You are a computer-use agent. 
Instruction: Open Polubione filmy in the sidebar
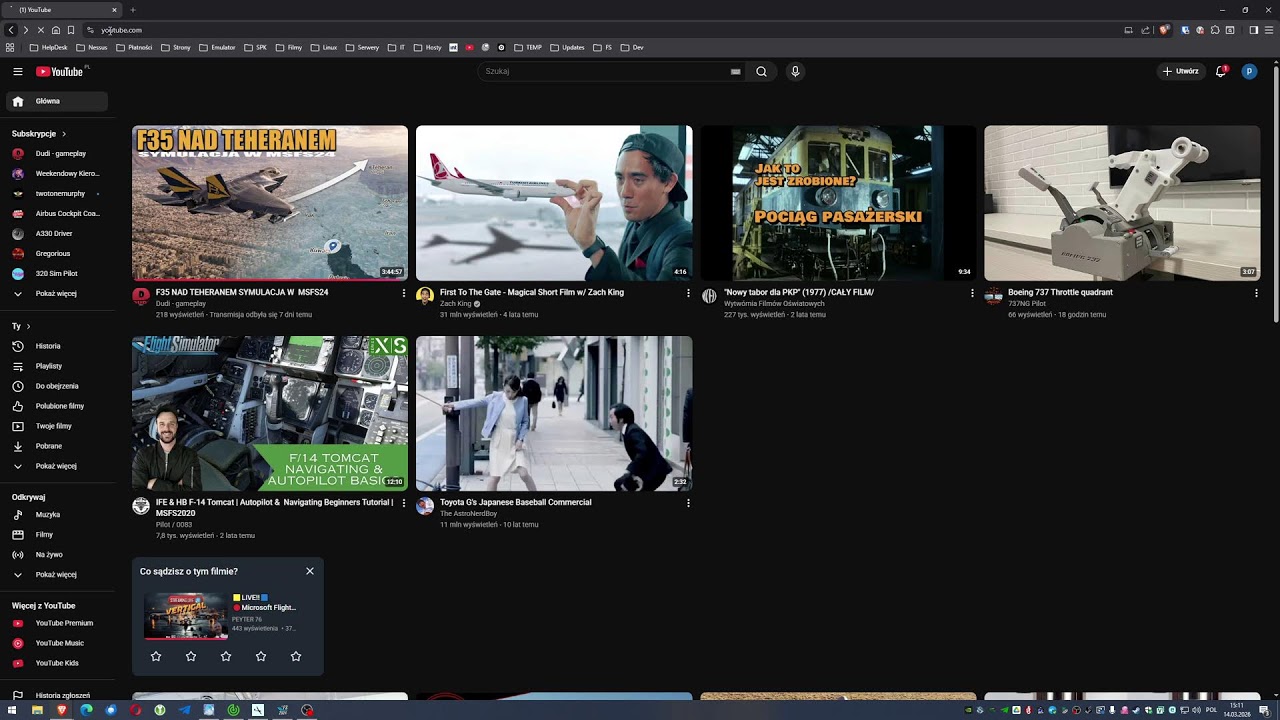(58, 406)
